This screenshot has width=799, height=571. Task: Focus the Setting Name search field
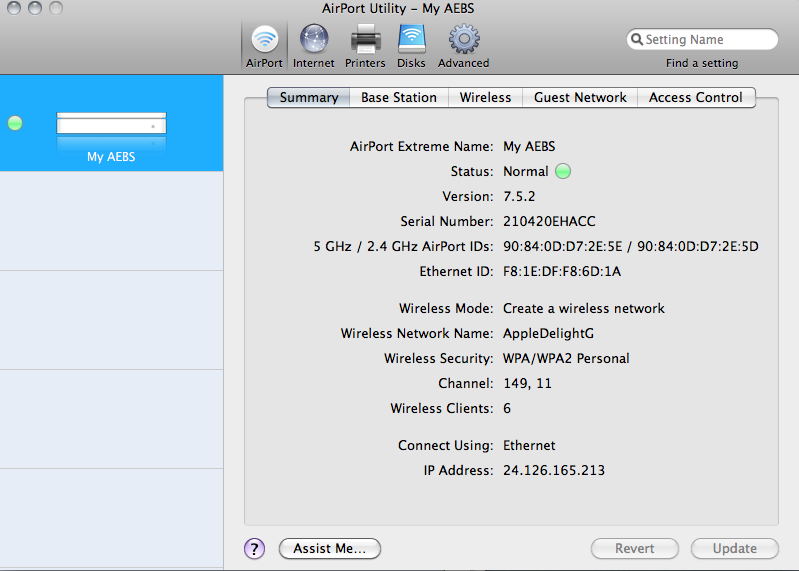[x=702, y=39]
